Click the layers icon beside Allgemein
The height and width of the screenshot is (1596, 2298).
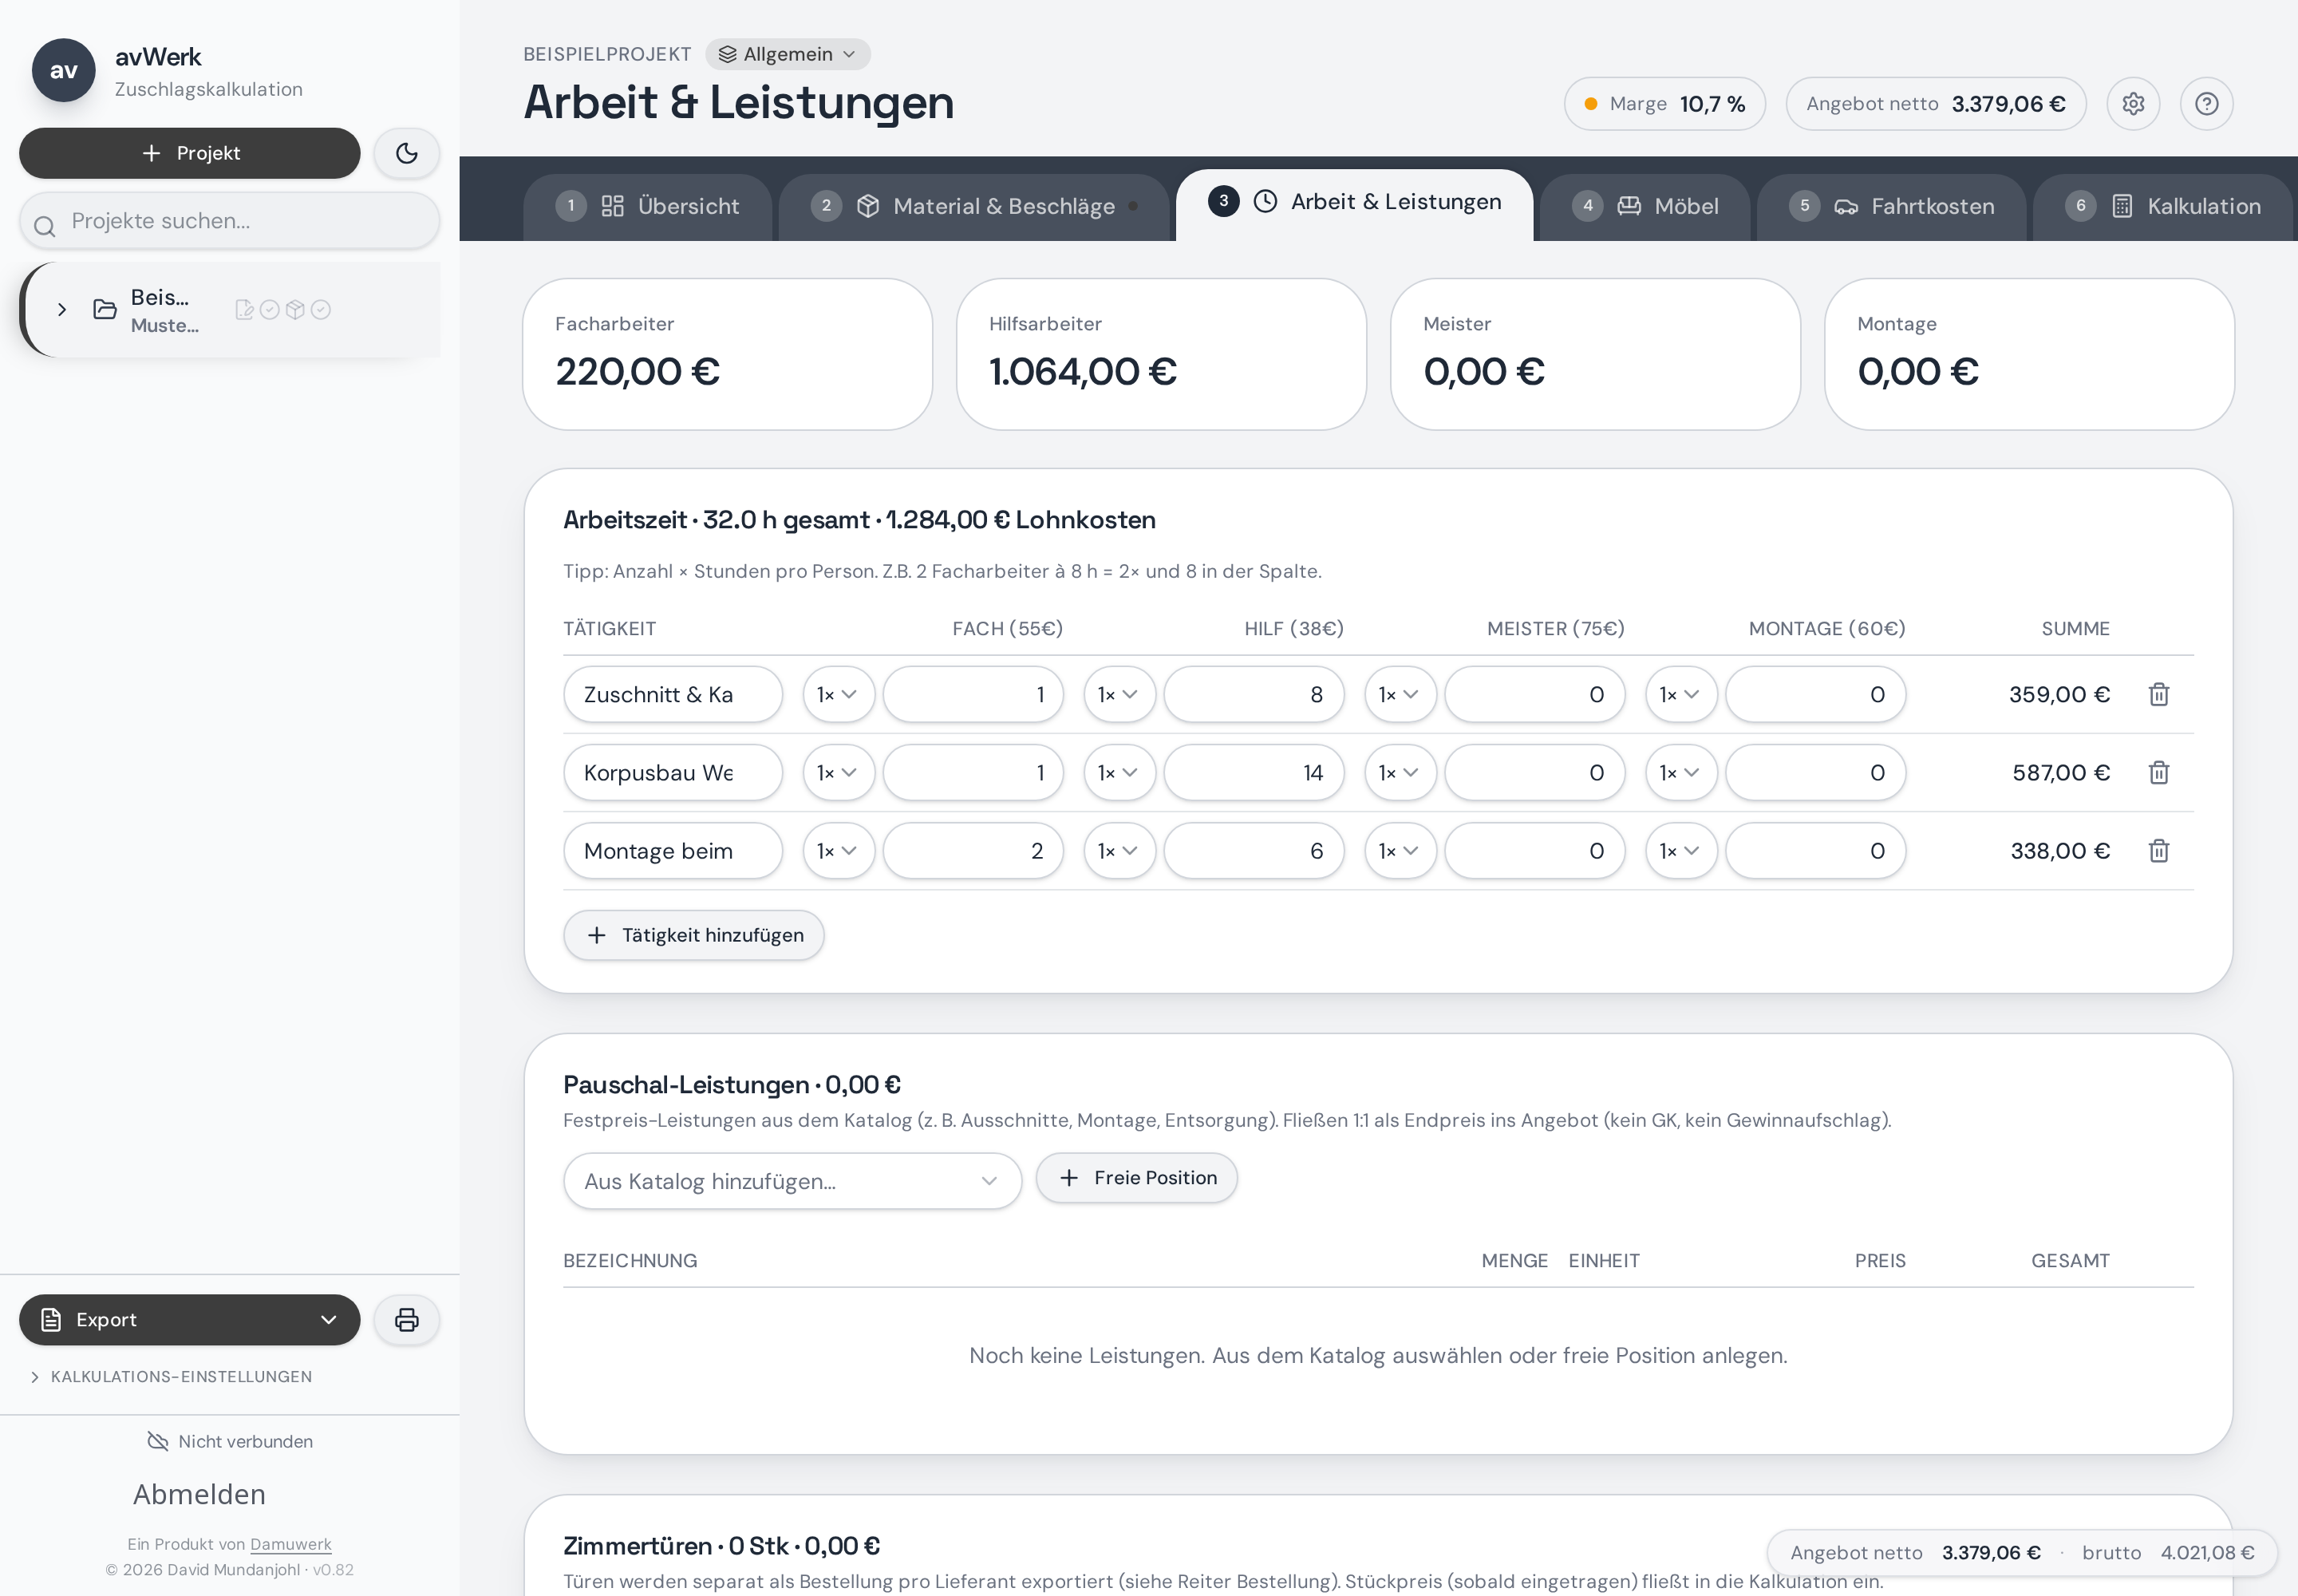pos(727,54)
